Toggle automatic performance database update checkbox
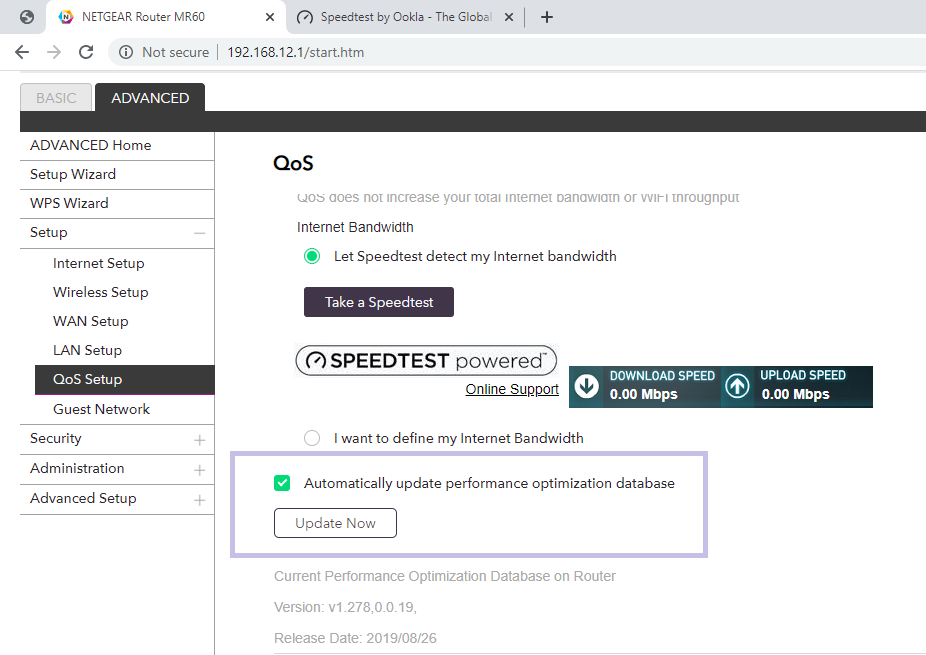This screenshot has height=655, width=926. tap(282, 483)
